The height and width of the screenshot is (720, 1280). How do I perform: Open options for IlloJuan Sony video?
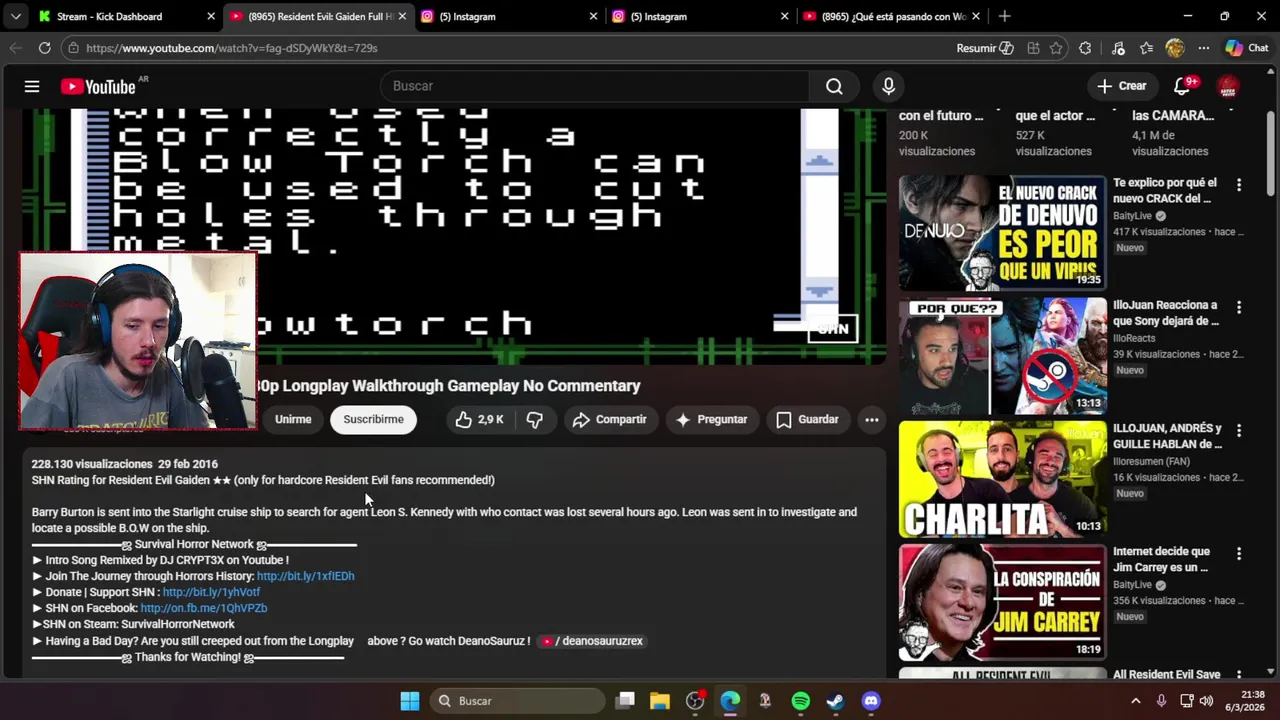[1239, 307]
